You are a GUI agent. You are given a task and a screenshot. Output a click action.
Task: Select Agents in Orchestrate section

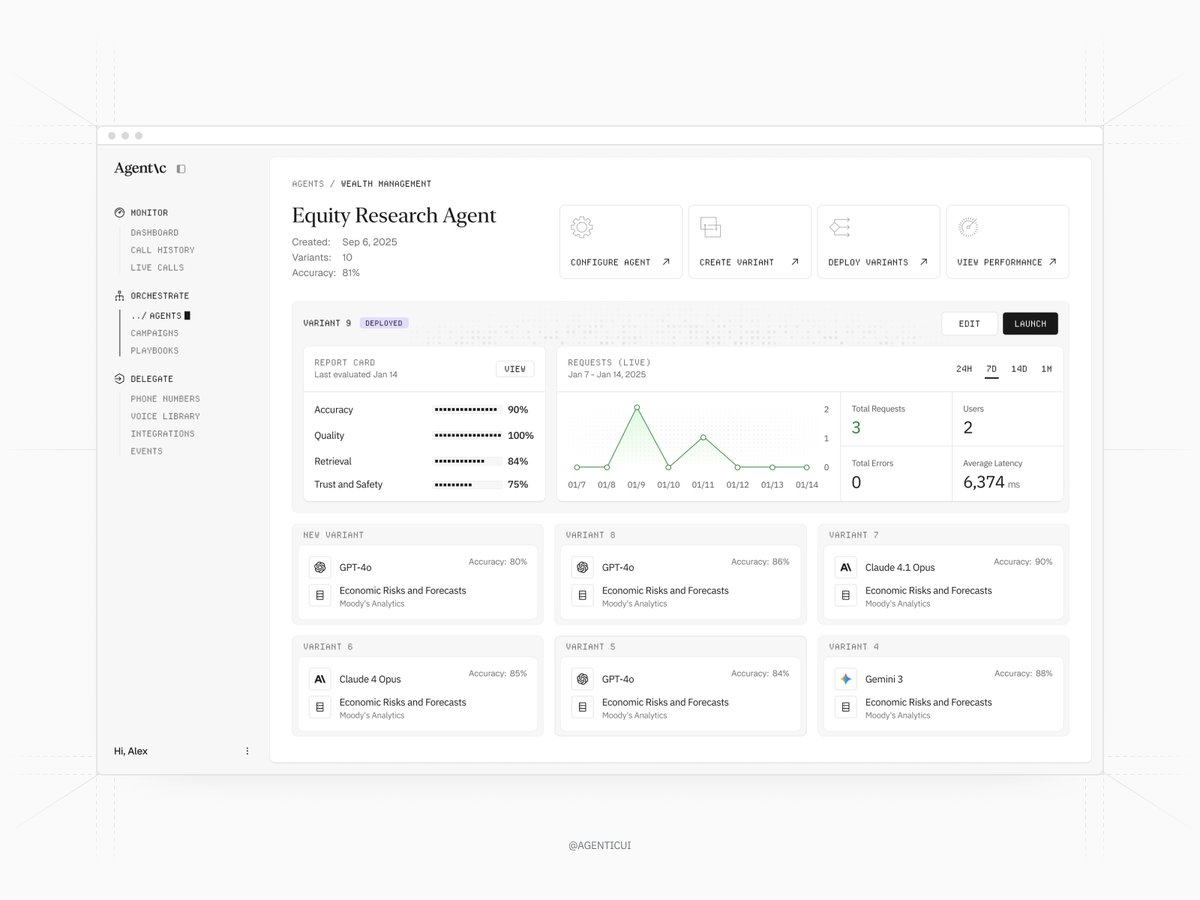click(160, 316)
